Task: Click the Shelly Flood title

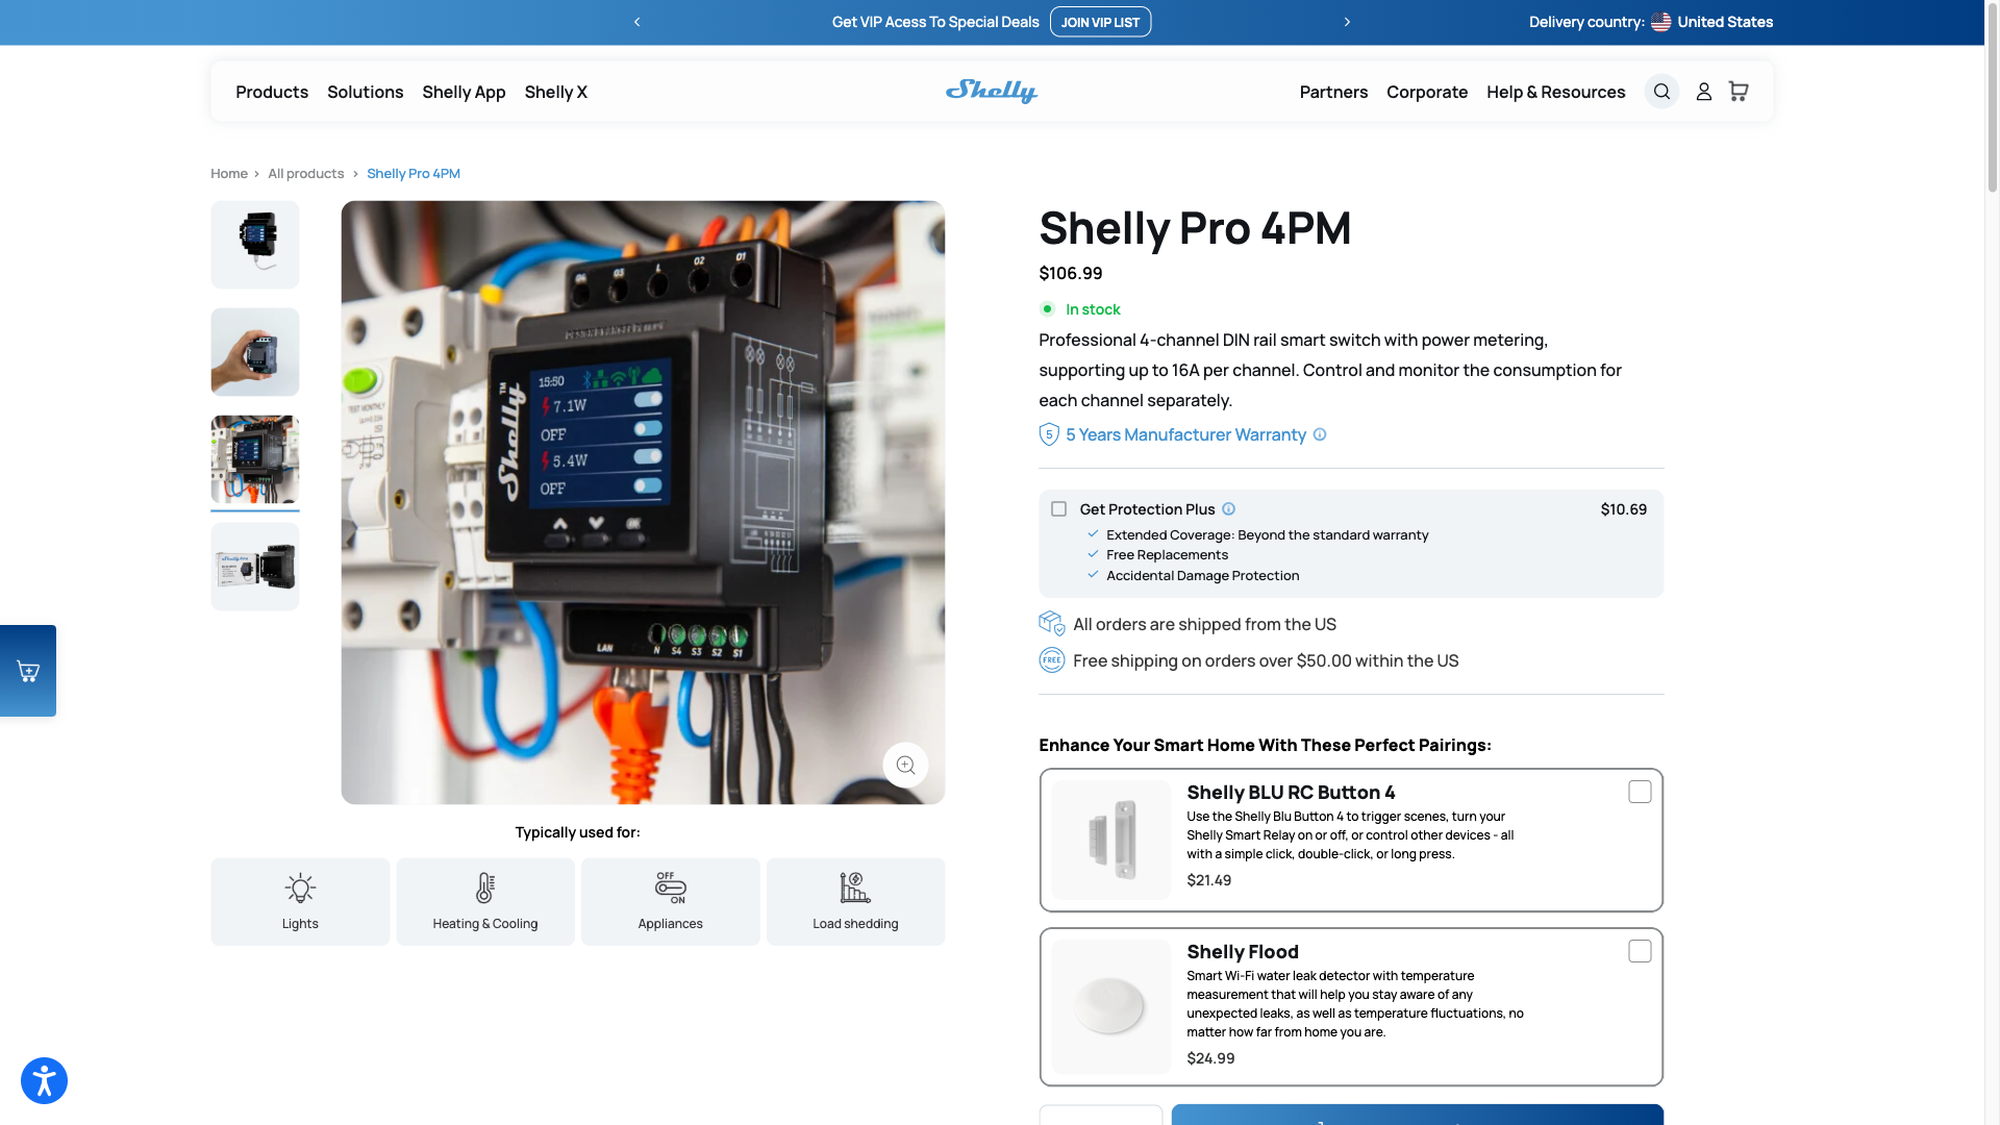Action: [x=1242, y=952]
